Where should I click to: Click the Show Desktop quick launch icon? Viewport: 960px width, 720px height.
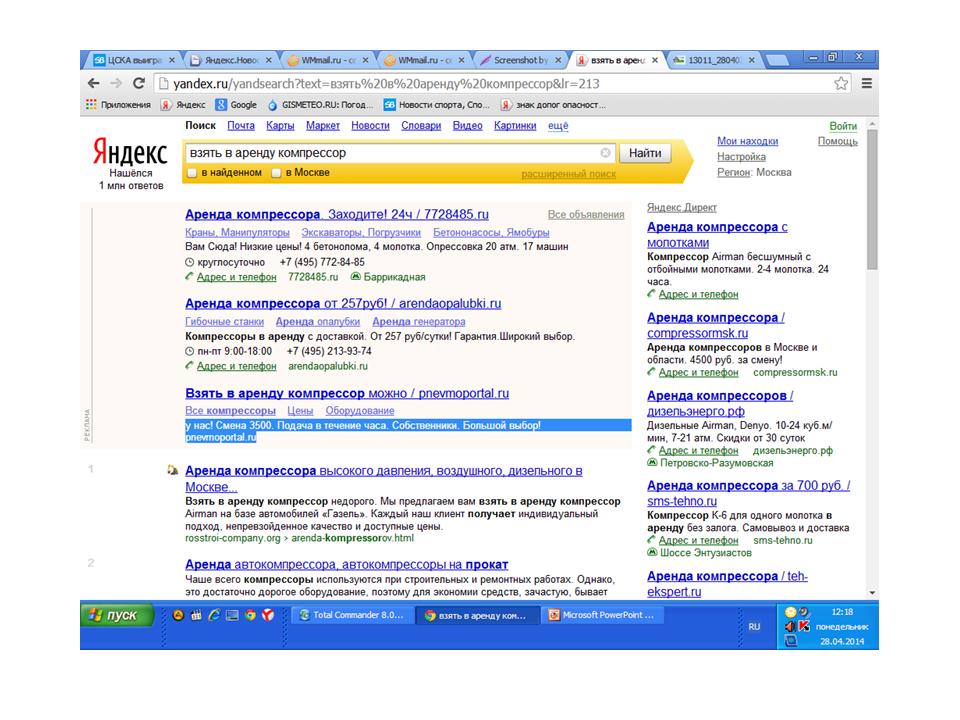pos(232,615)
